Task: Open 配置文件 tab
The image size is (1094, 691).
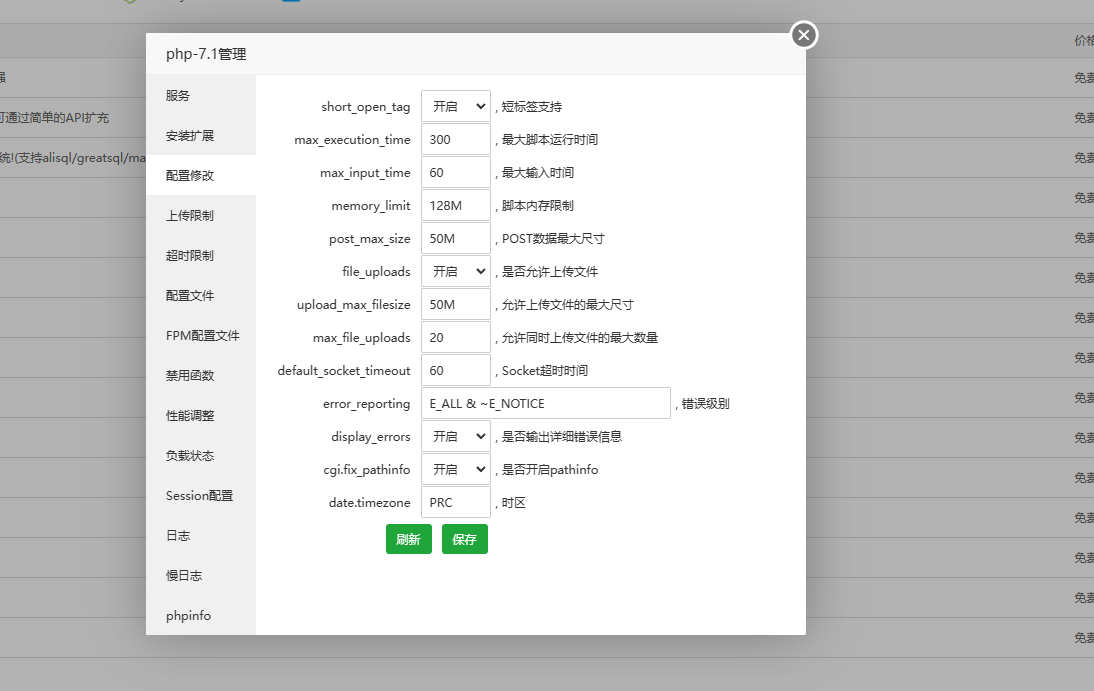Action: click(201, 295)
